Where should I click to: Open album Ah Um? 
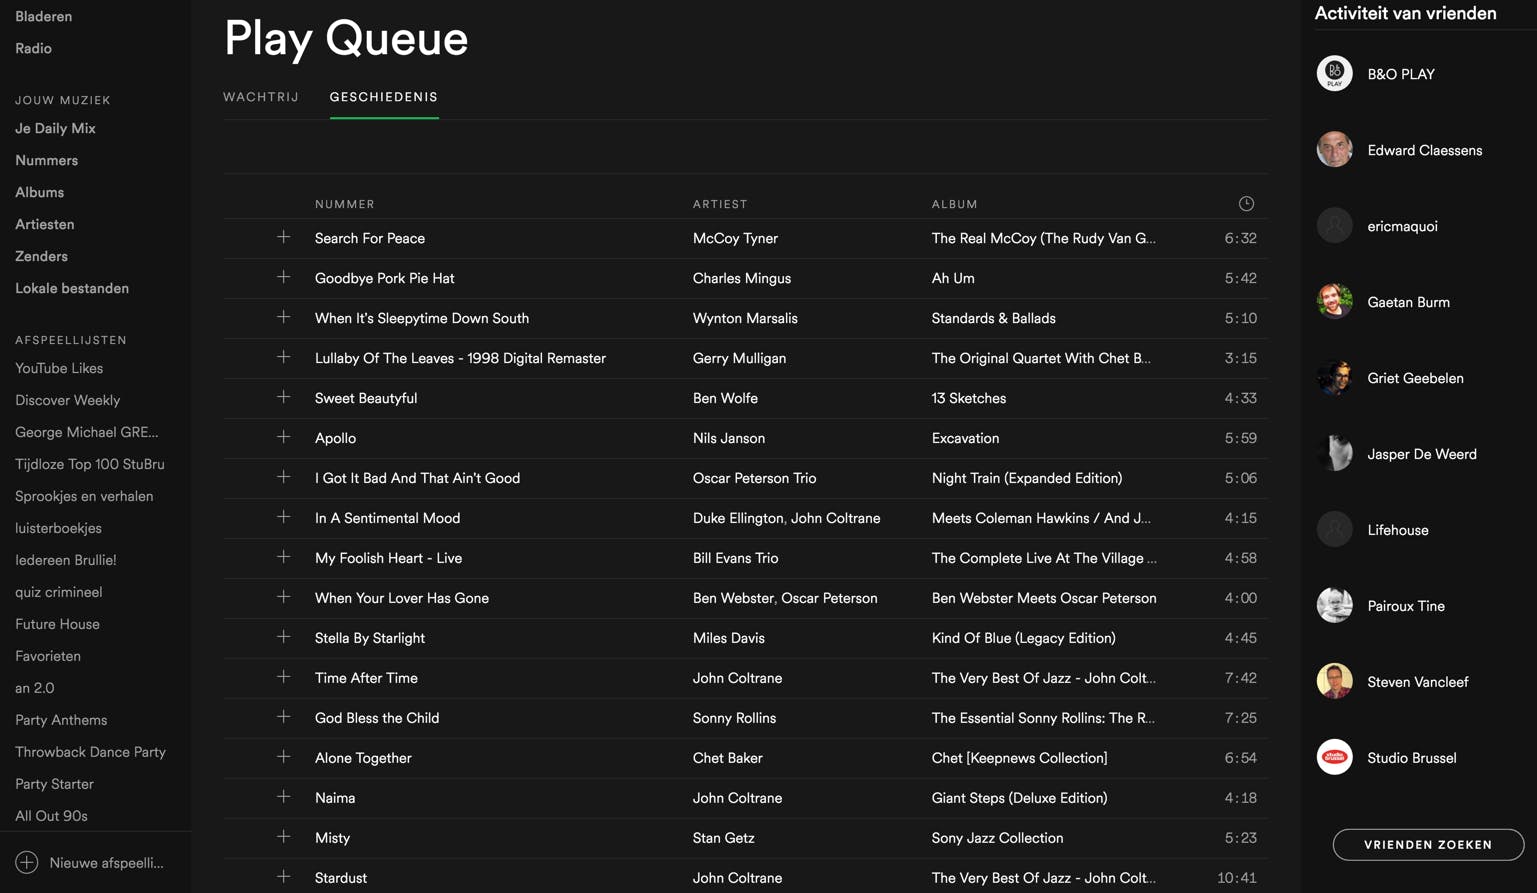point(953,278)
